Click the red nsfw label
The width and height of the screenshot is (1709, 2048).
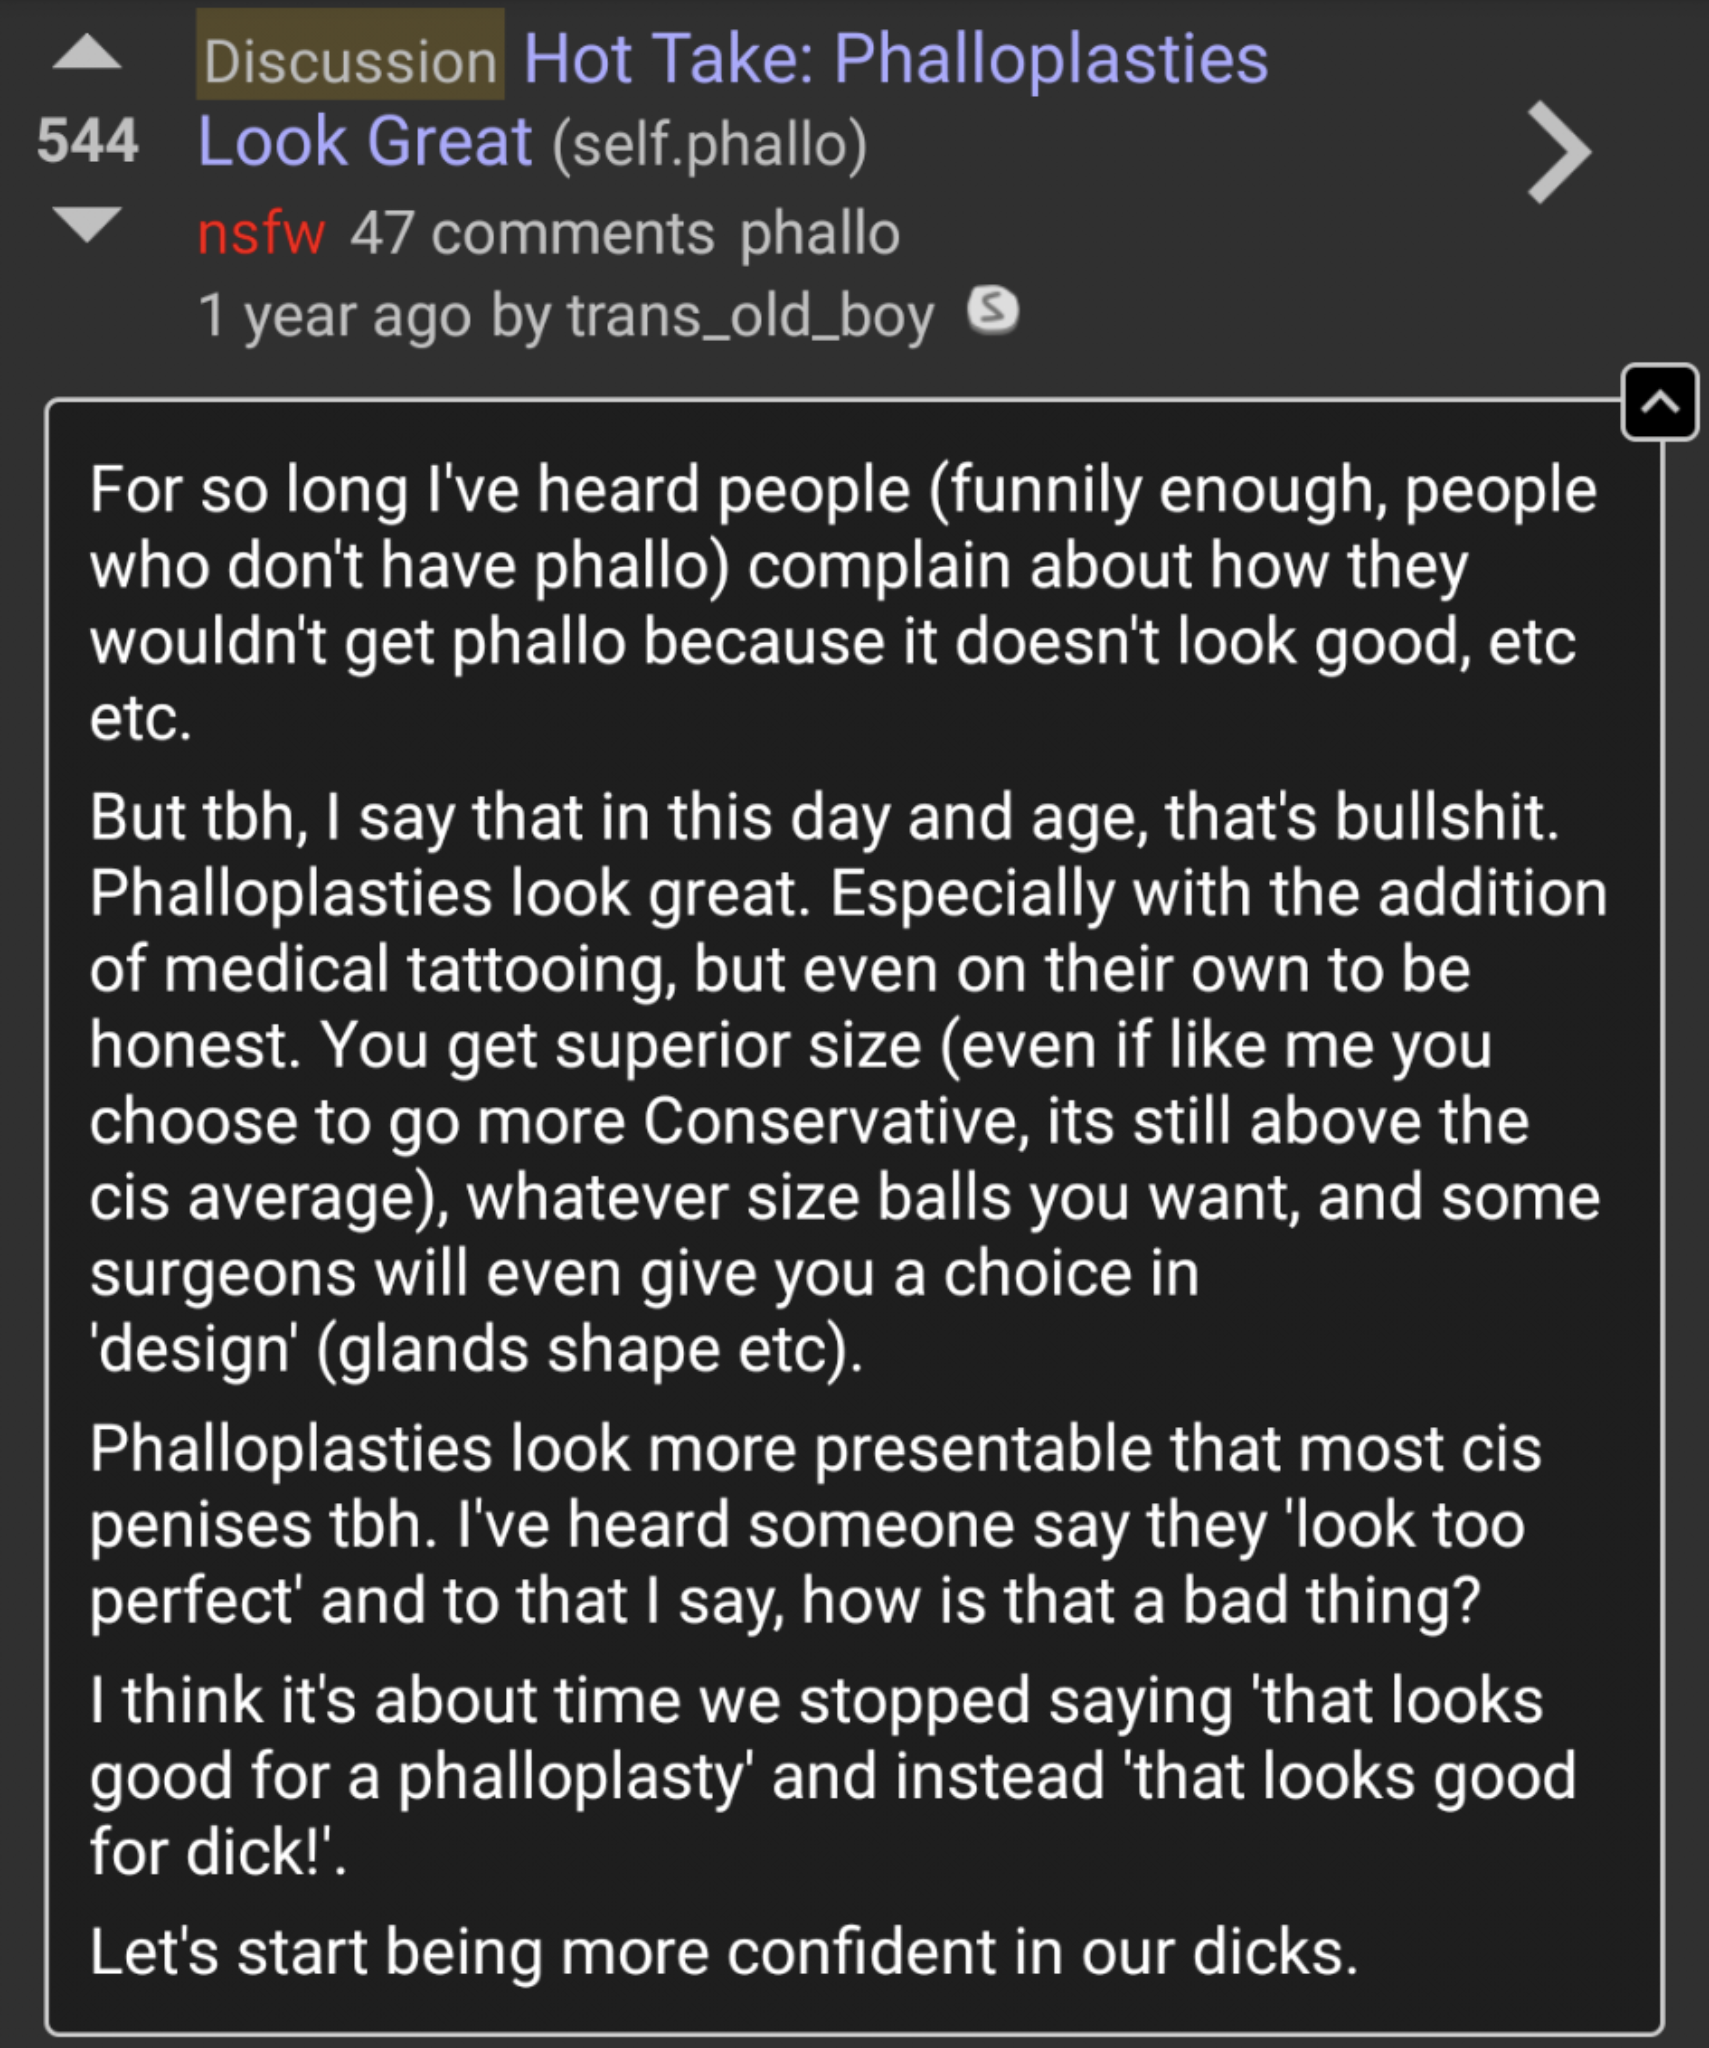(x=261, y=234)
